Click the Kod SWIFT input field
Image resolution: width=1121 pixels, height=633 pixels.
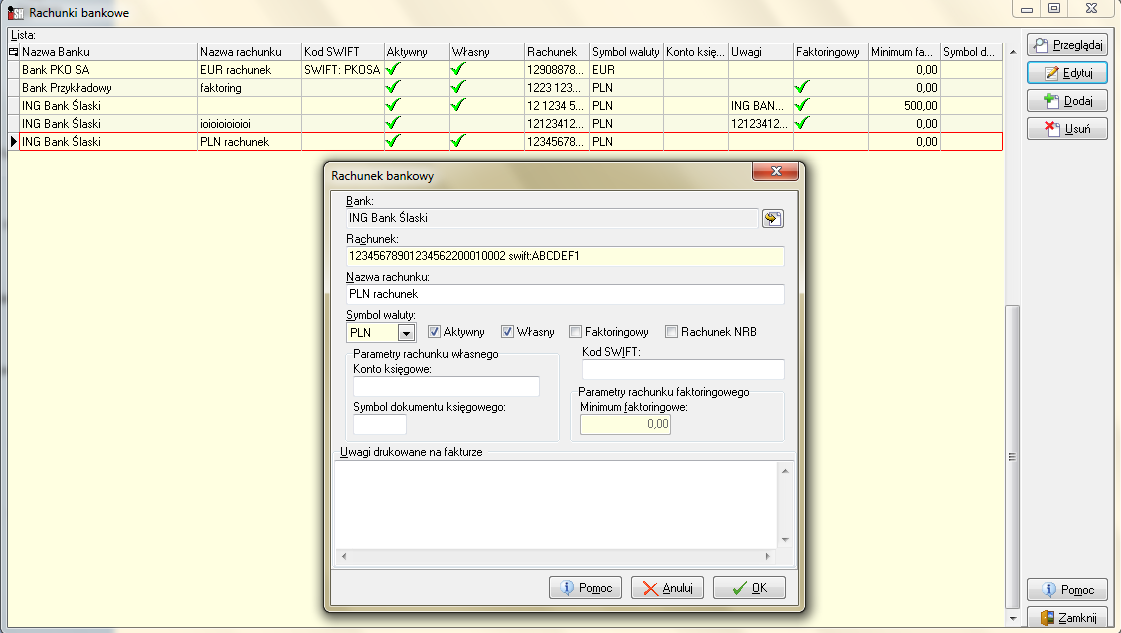(x=683, y=369)
